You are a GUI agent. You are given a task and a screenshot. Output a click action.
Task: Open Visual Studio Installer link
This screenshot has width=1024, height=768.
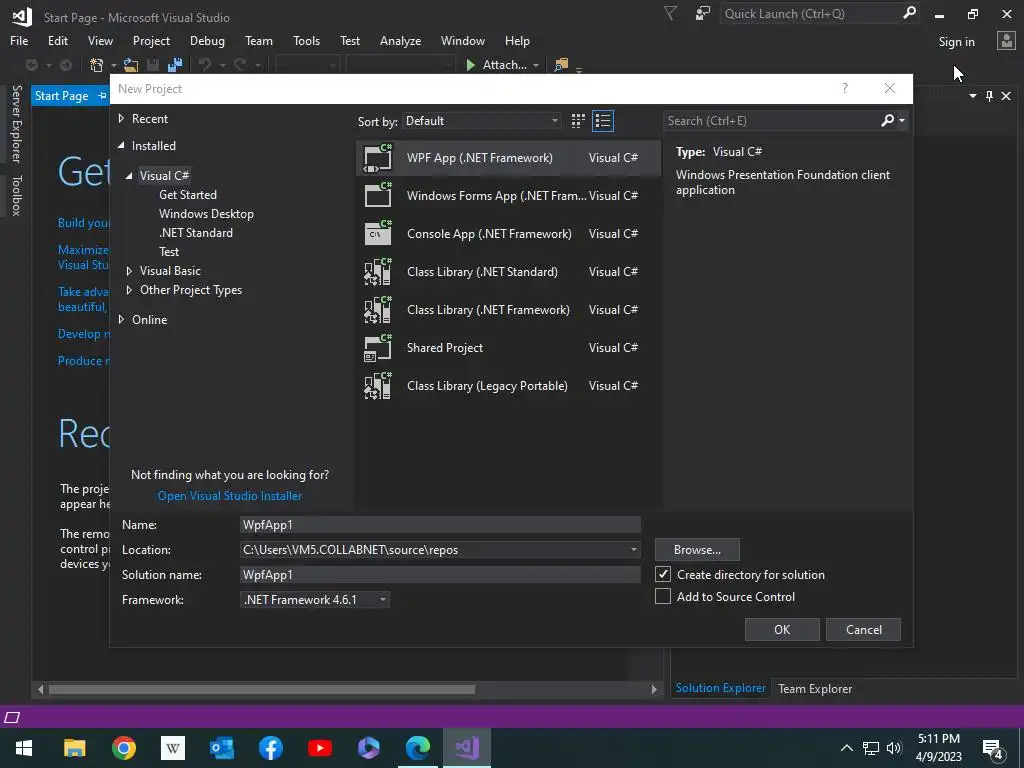pos(230,496)
